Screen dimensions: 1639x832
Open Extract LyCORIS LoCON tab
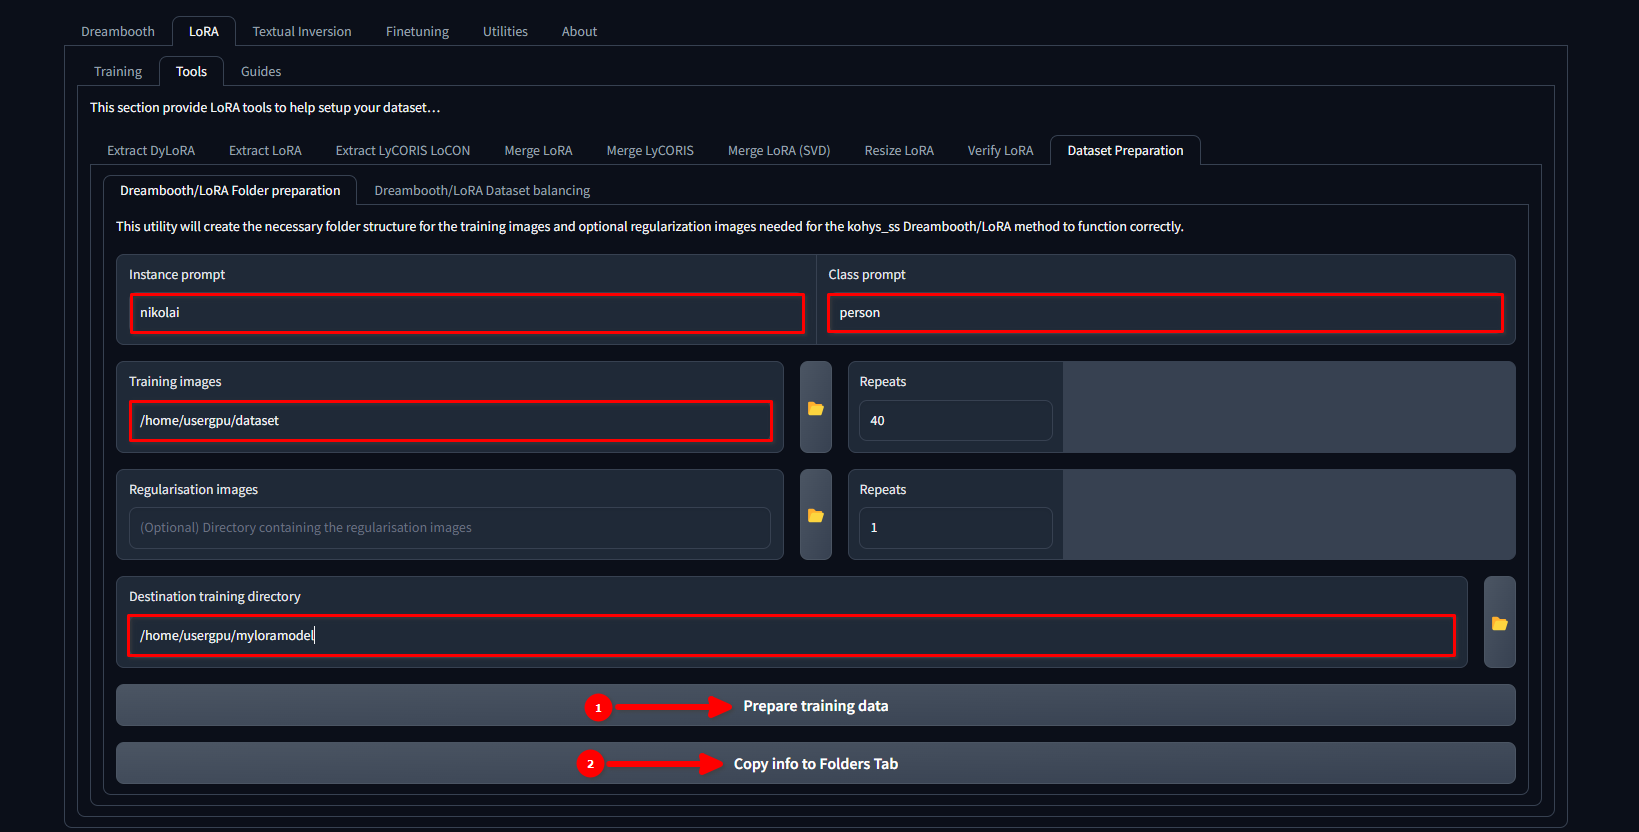point(403,150)
